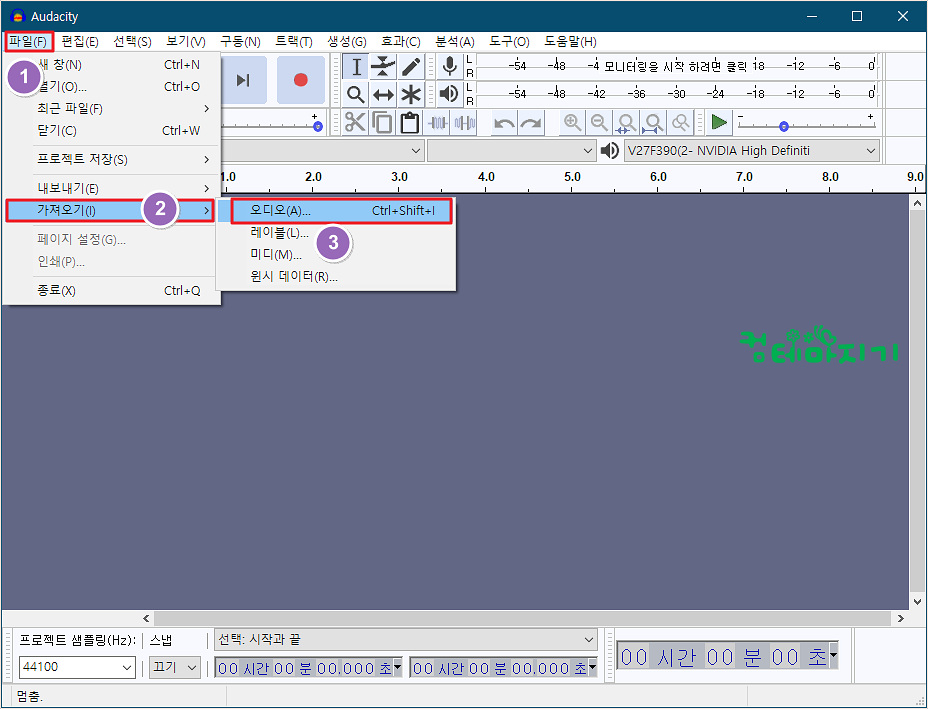Screen dimensions: 928x709
Task: Click the horizontal scrollbar left arrow
Action: (146, 618)
